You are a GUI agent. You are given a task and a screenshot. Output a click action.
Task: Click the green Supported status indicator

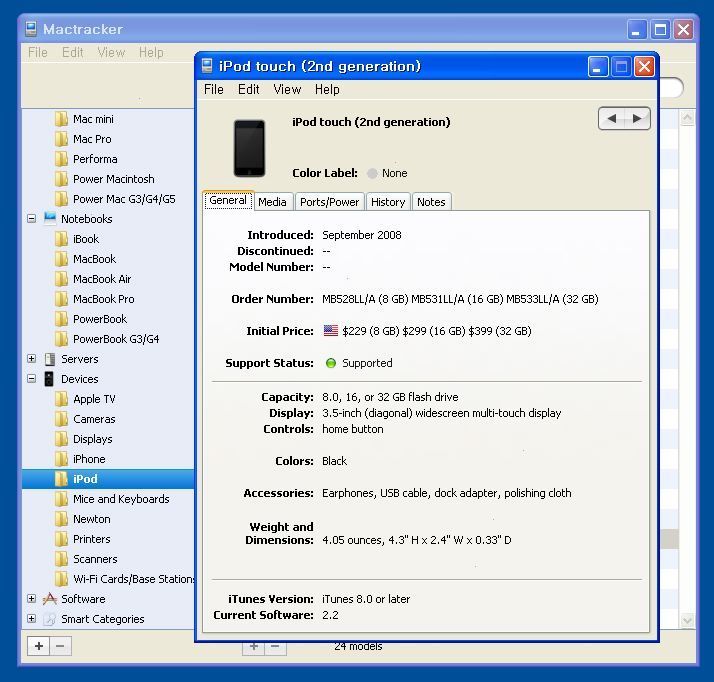(x=331, y=363)
